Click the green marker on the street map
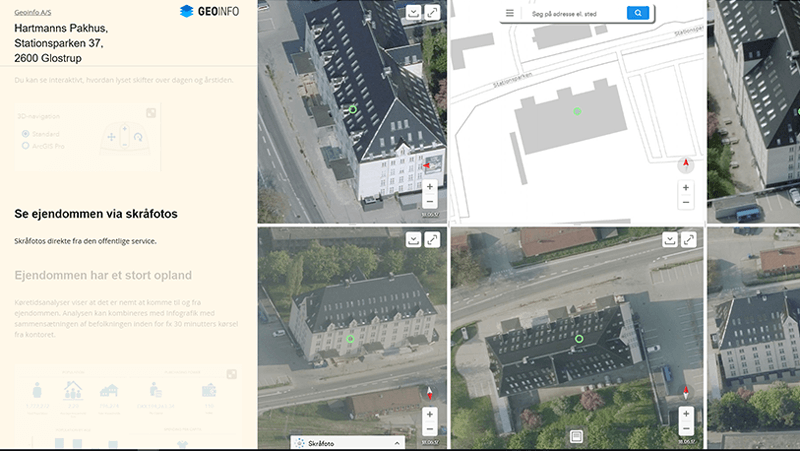The width and height of the screenshot is (800, 451). (x=577, y=111)
